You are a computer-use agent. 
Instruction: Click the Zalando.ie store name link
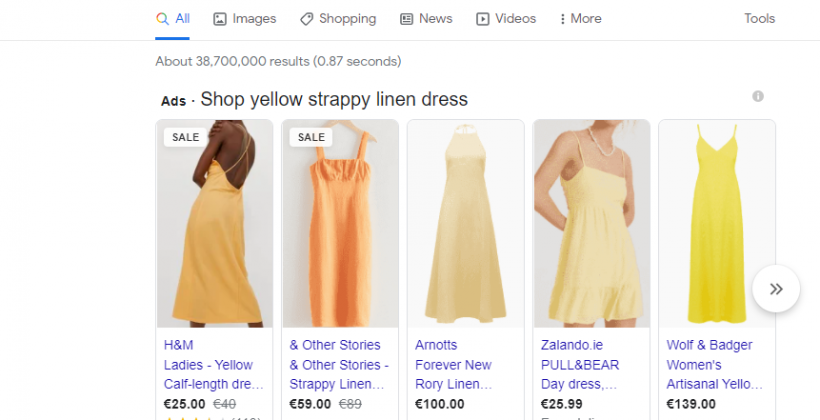(572, 345)
